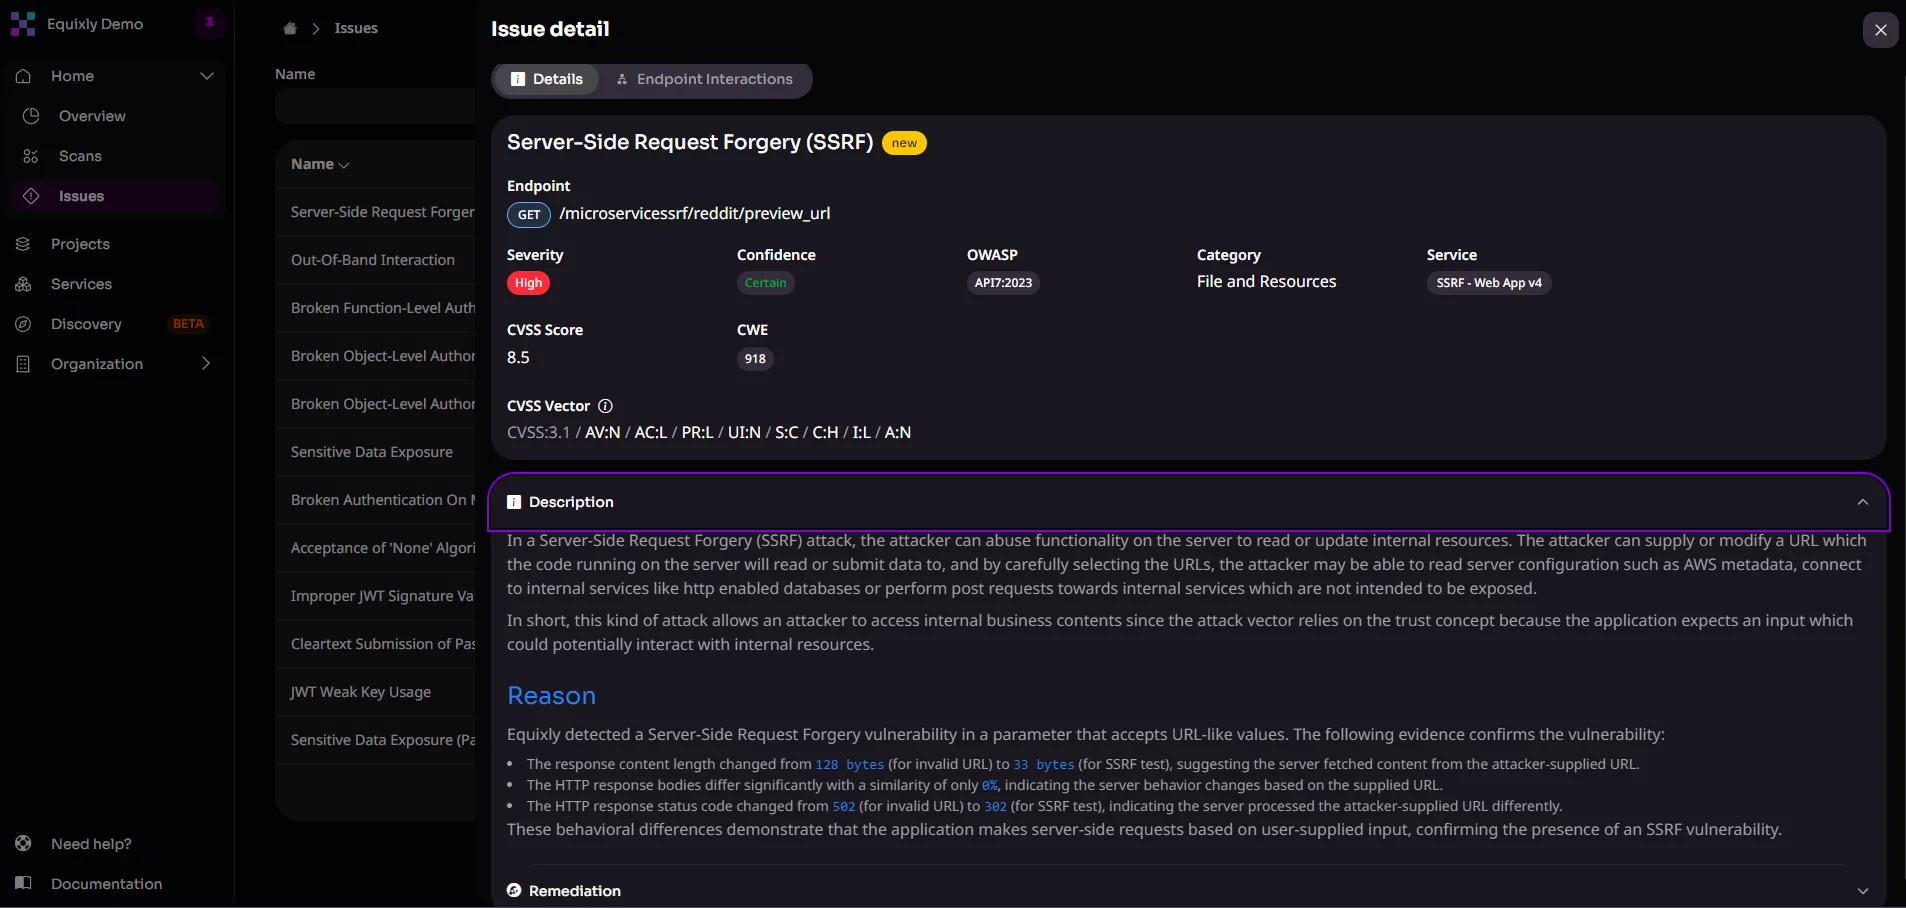The width and height of the screenshot is (1906, 908).
Task: Collapse the Home menu chevron
Action: (207, 75)
